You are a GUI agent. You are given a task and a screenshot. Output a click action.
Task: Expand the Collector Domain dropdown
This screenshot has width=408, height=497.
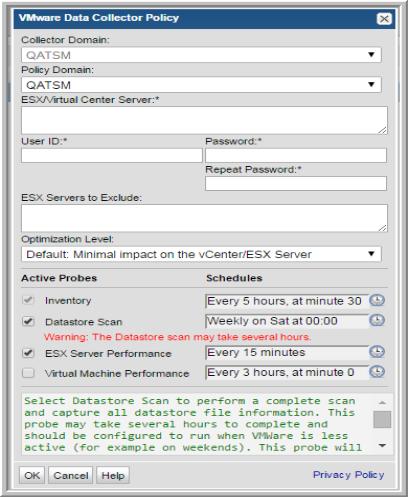[201, 55]
